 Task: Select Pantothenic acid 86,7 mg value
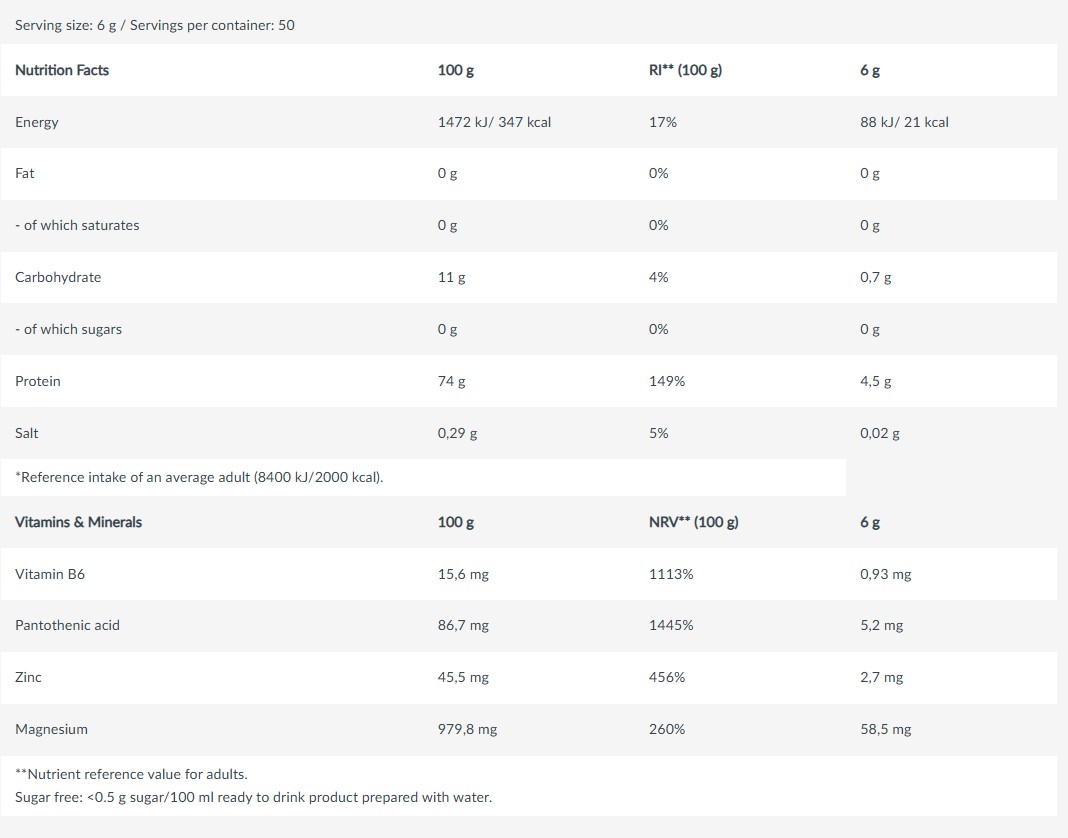[463, 625]
